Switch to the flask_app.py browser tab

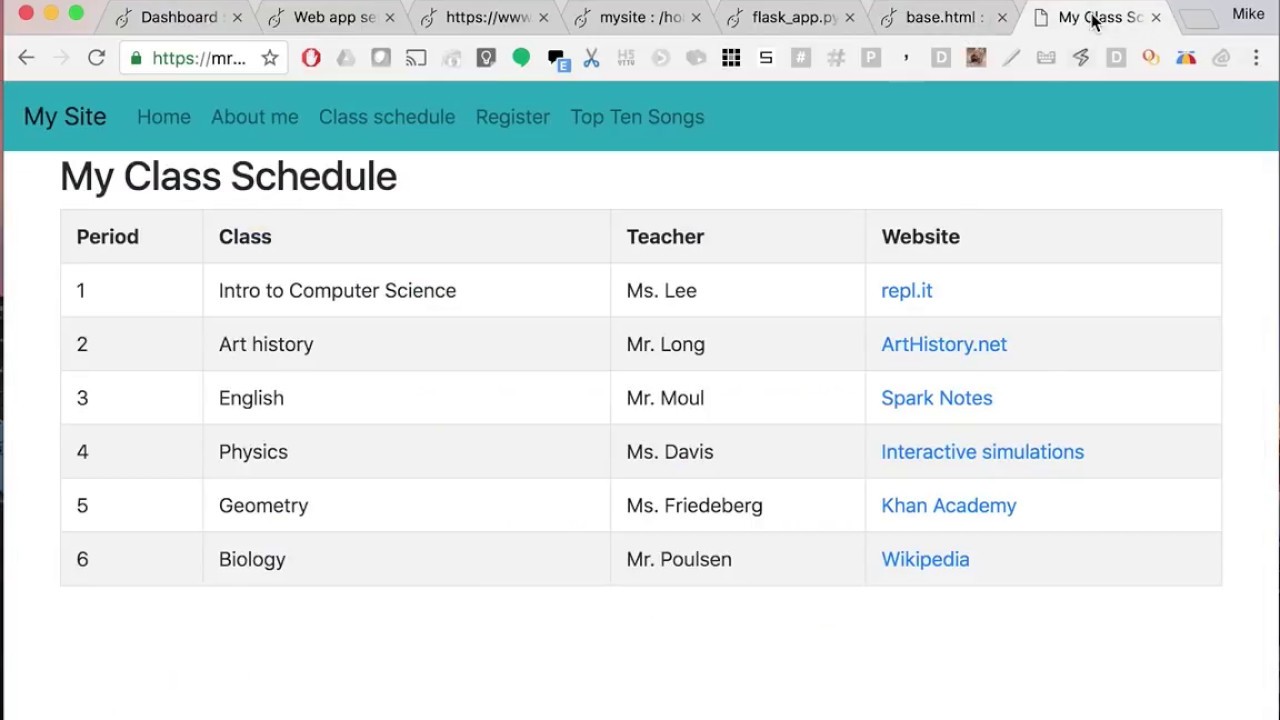point(794,17)
